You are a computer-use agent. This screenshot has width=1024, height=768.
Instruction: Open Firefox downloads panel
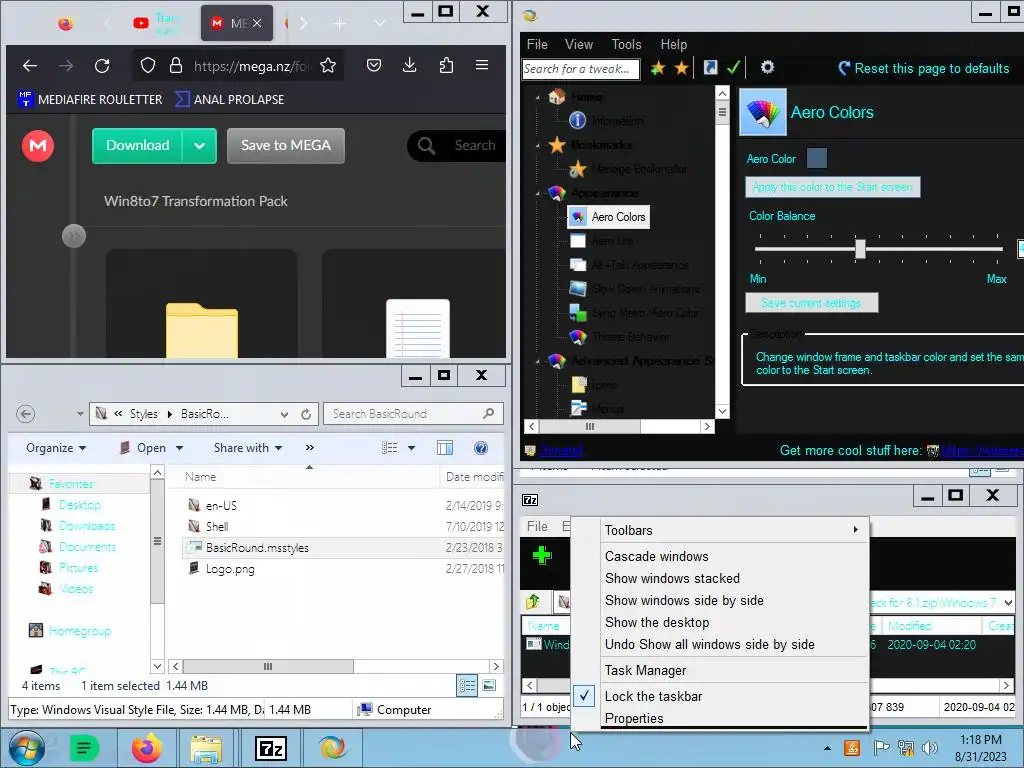(409, 65)
